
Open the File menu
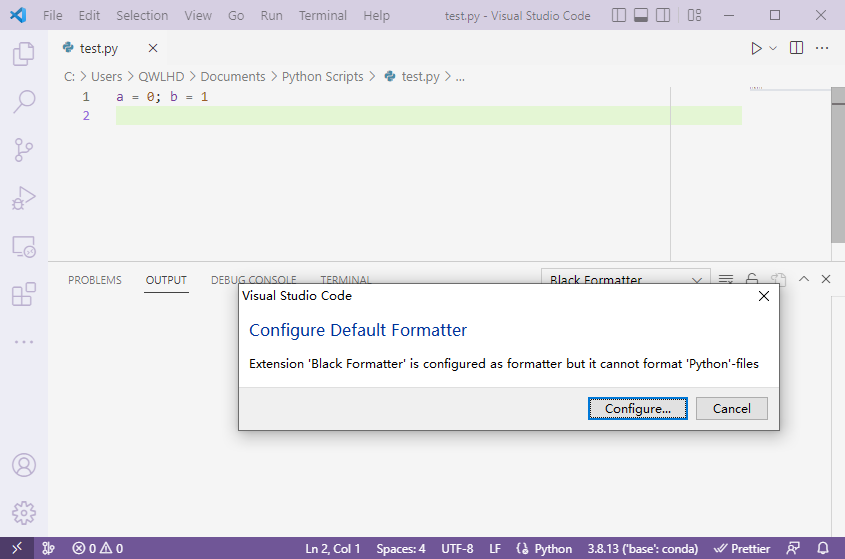52,16
